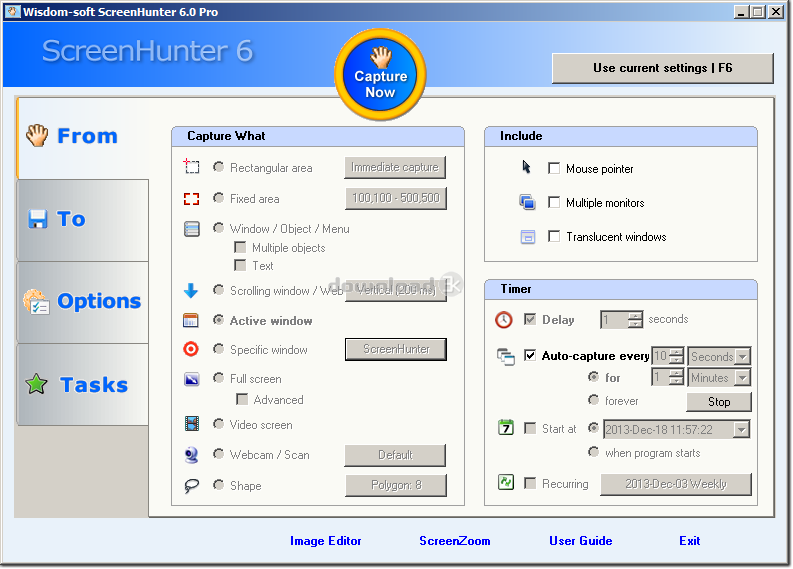Image resolution: width=793 pixels, height=569 pixels.
Task: Click the checklist icon on Options tab
Action: (x=36, y=301)
